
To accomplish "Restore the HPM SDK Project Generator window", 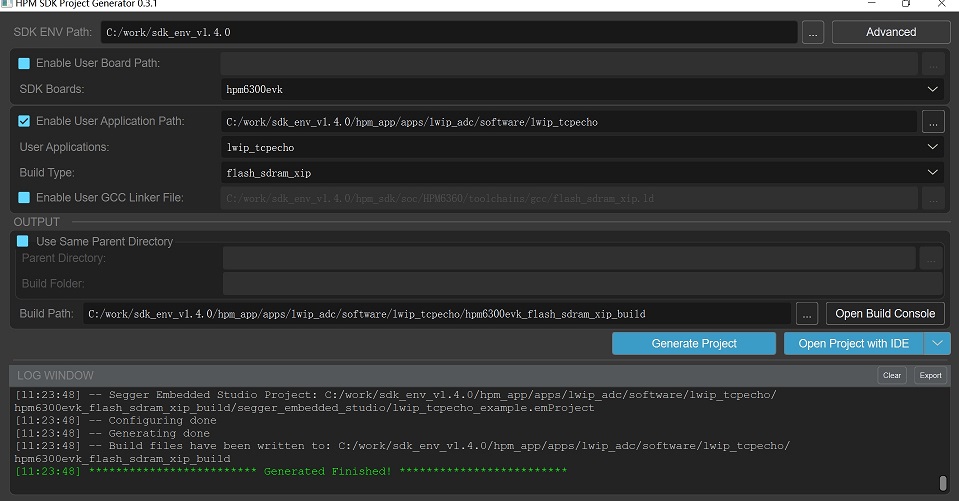I will coord(906,4).
